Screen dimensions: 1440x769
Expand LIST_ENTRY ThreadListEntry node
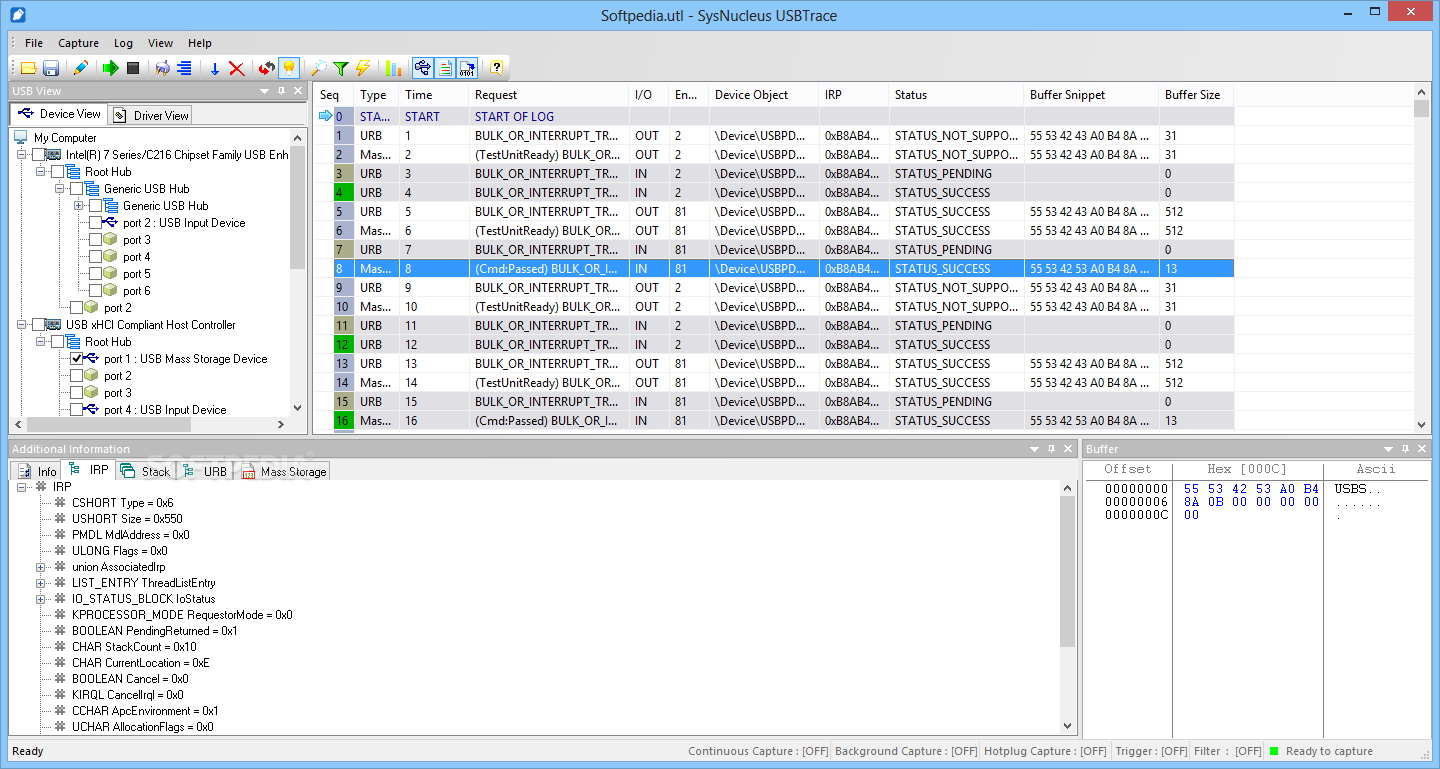pyautogui.click(x=41, y=583)
